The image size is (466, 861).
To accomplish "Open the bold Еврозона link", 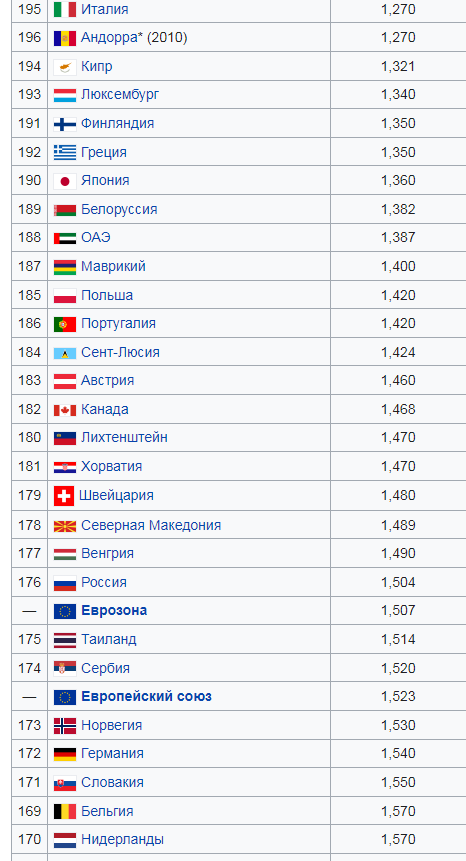I will pos(114,611).
